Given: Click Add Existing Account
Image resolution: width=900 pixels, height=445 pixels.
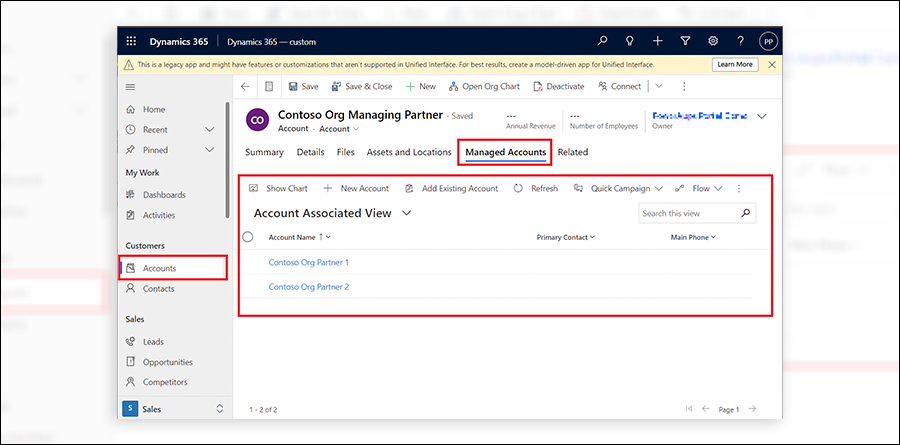Looking at the screenshot, I should coord(452,188).
